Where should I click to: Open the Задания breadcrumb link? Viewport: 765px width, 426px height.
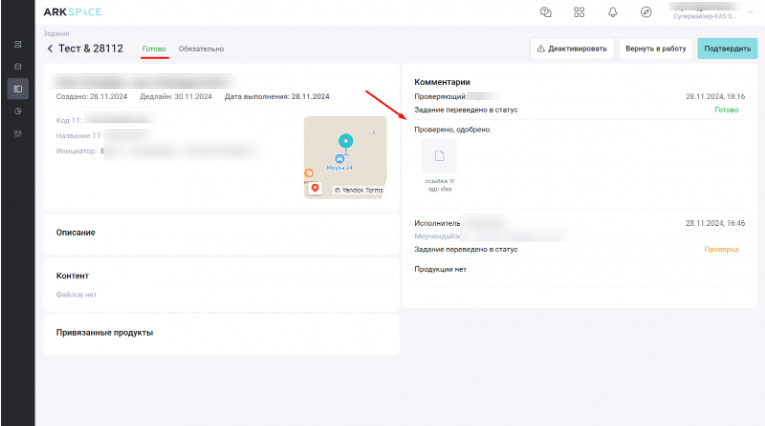pos(56,34)
